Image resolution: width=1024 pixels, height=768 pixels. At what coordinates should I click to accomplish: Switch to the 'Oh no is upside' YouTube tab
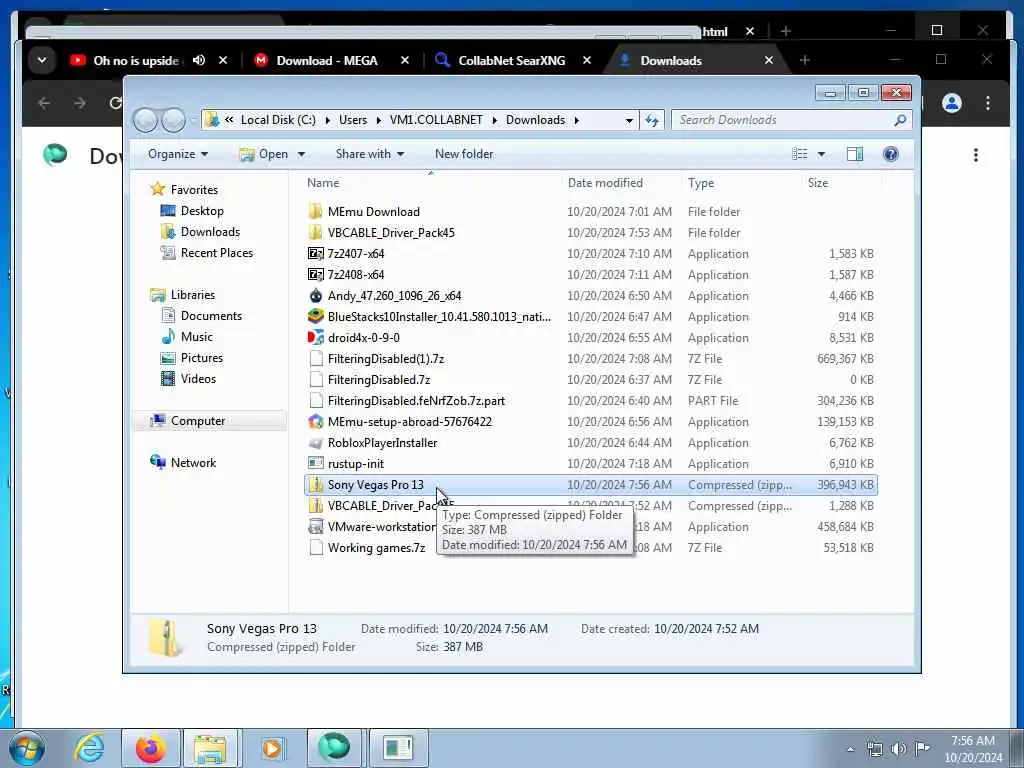pos(134,60)
